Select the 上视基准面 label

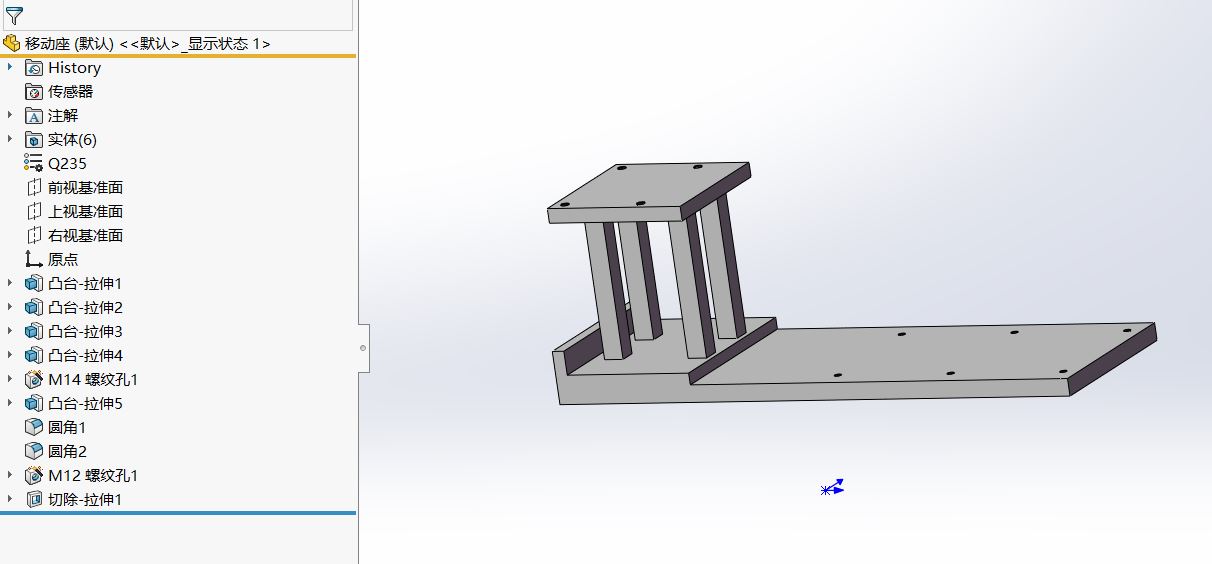(x=85, y=212)
